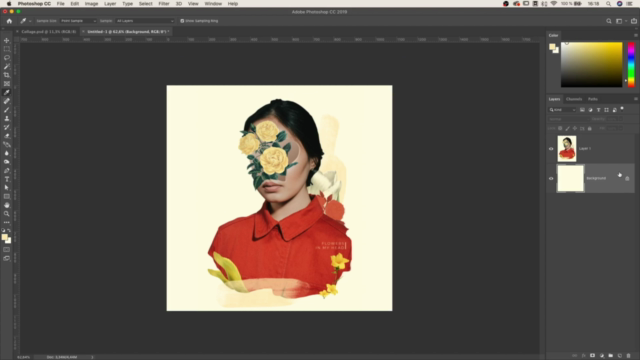
Task: Select the Horizontal Type tool
Action: pos(7,179)
